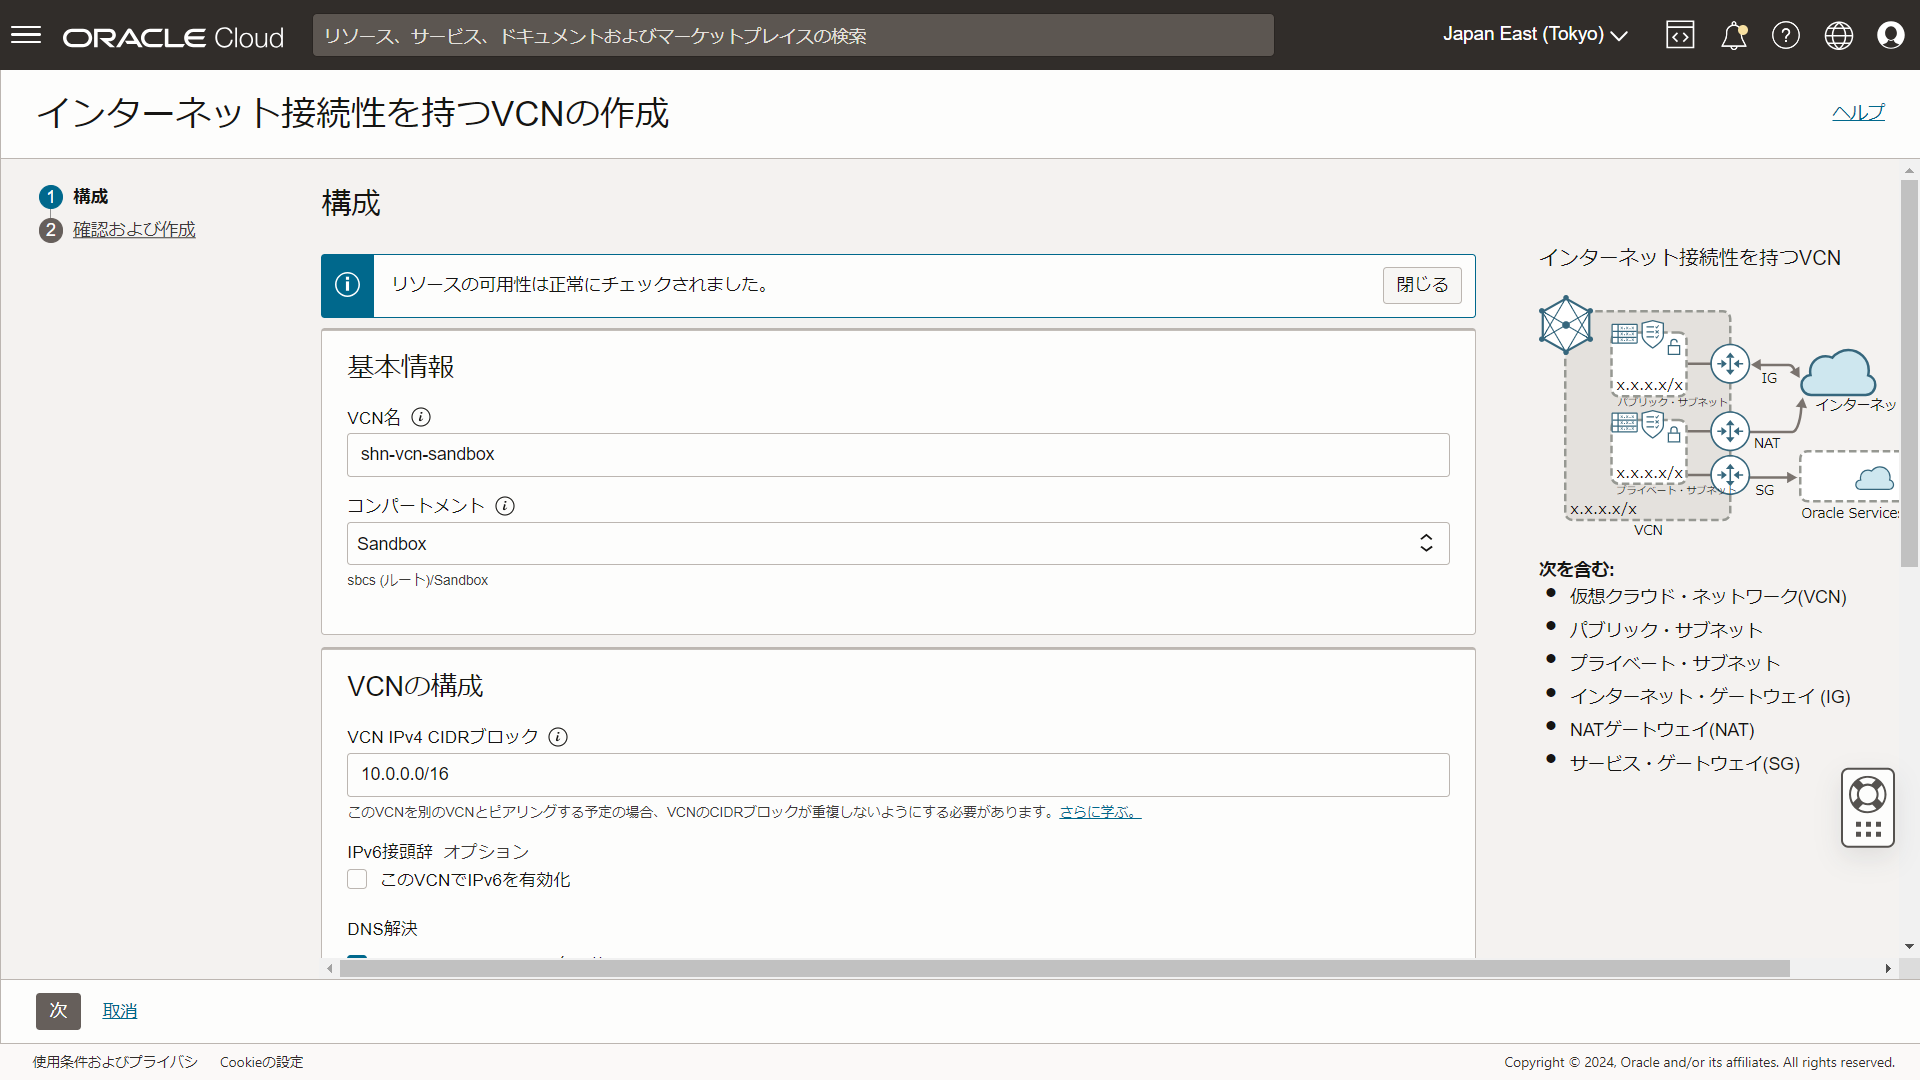The height and width of the screenshot is (1080, 1920).
Task: Click the scroll up arrow
Action: pyautogui.click(x=1909, y=170)
